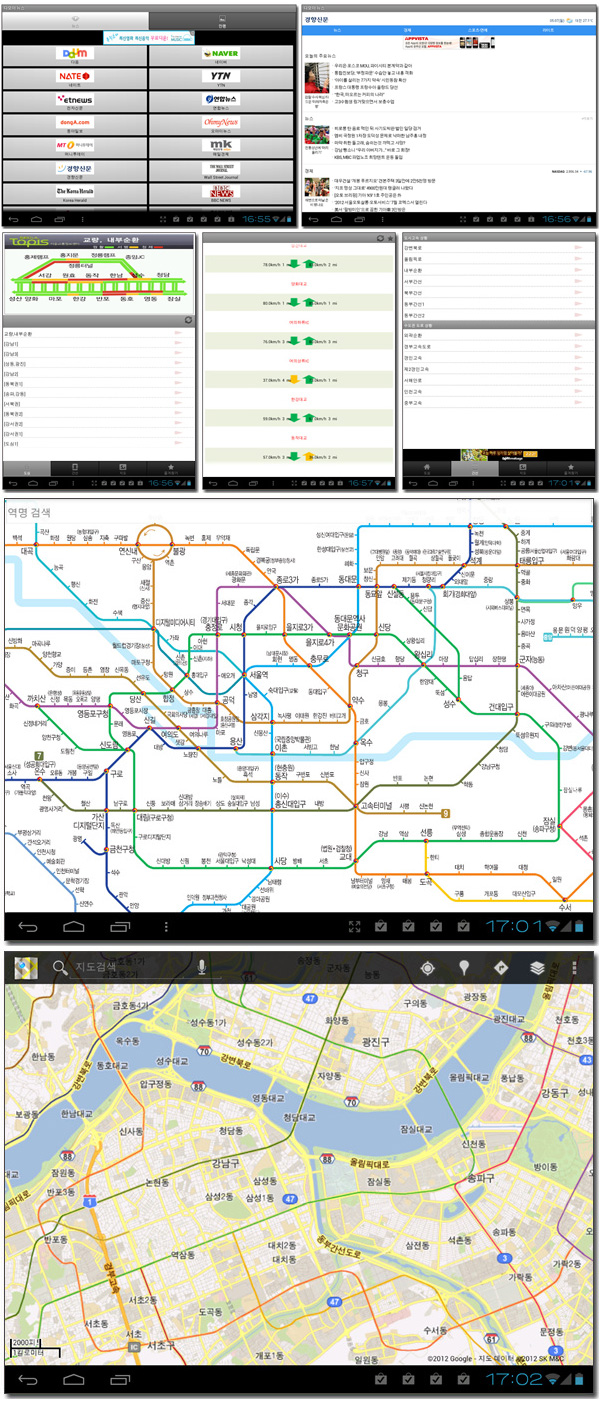The width and height of the screenshot is (600, 1403).
Task: Open favorites star tab on TOPIS road list screen
Action: pyautogui.click(x=570, y=468)
